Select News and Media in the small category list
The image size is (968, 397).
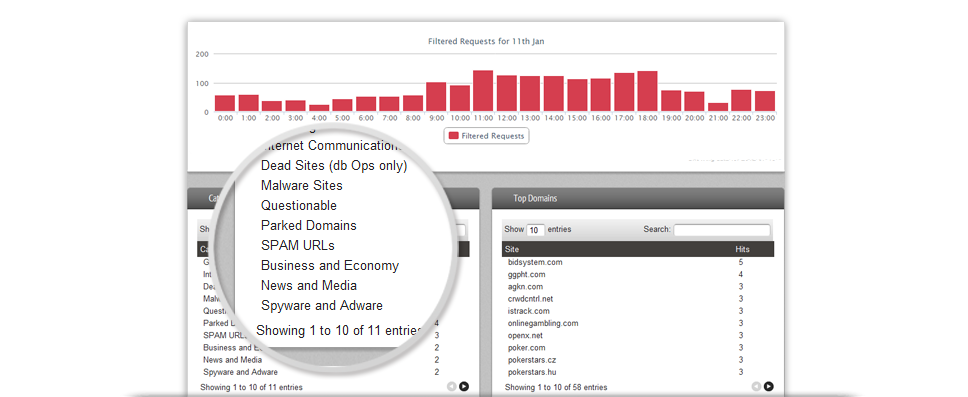232,360
